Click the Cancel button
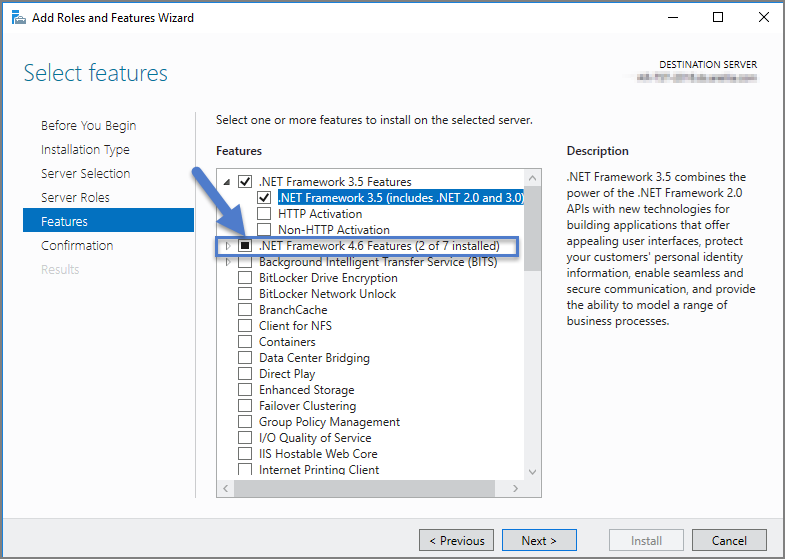This screenshot has height=559, width=785. pos(729,540)
